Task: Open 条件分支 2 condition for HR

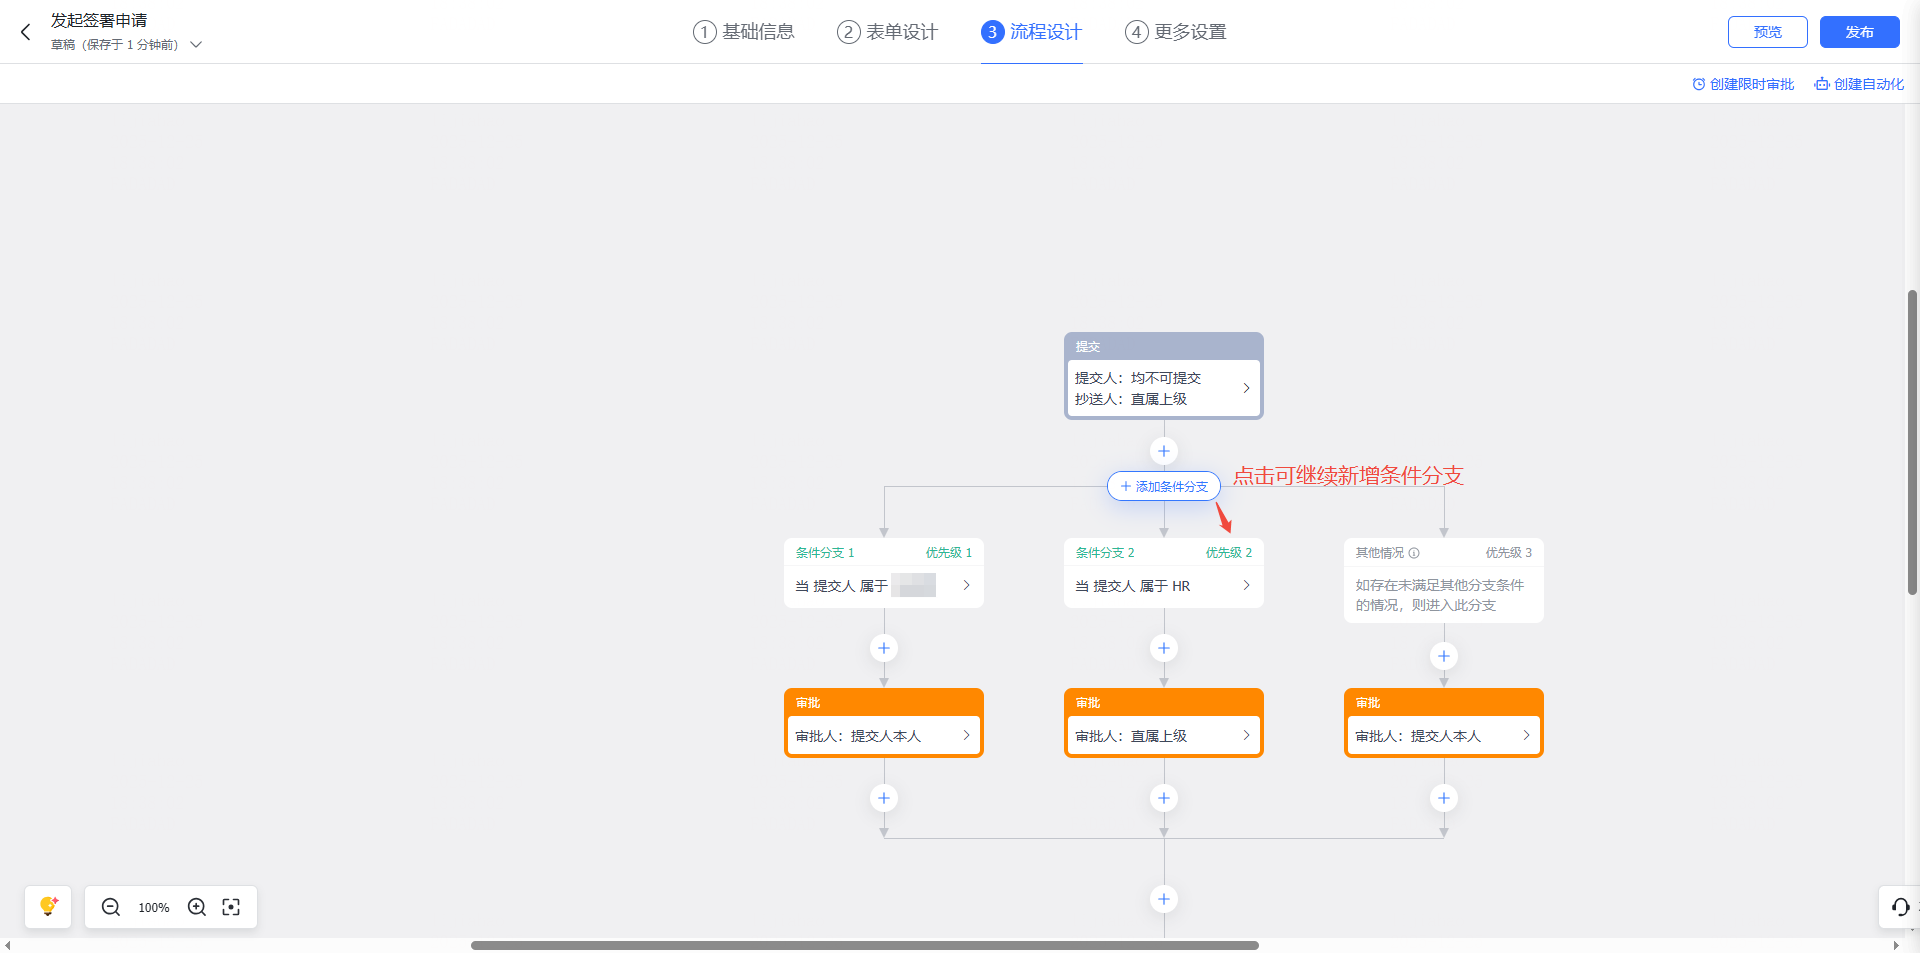Action: (1163, 585)
